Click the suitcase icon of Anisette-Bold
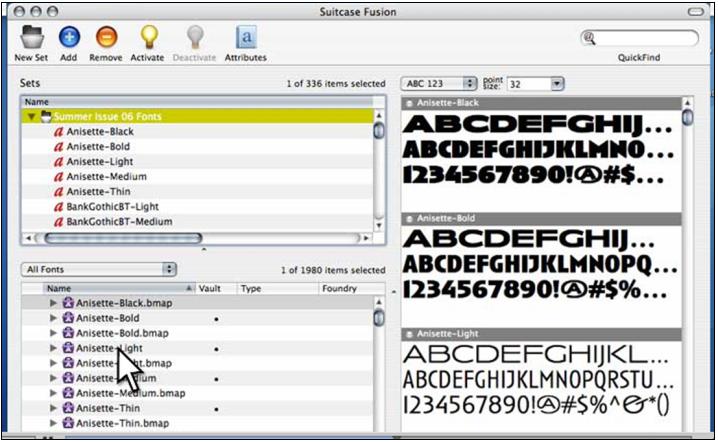This screenshot has width=718, height=442. [68, 318]
